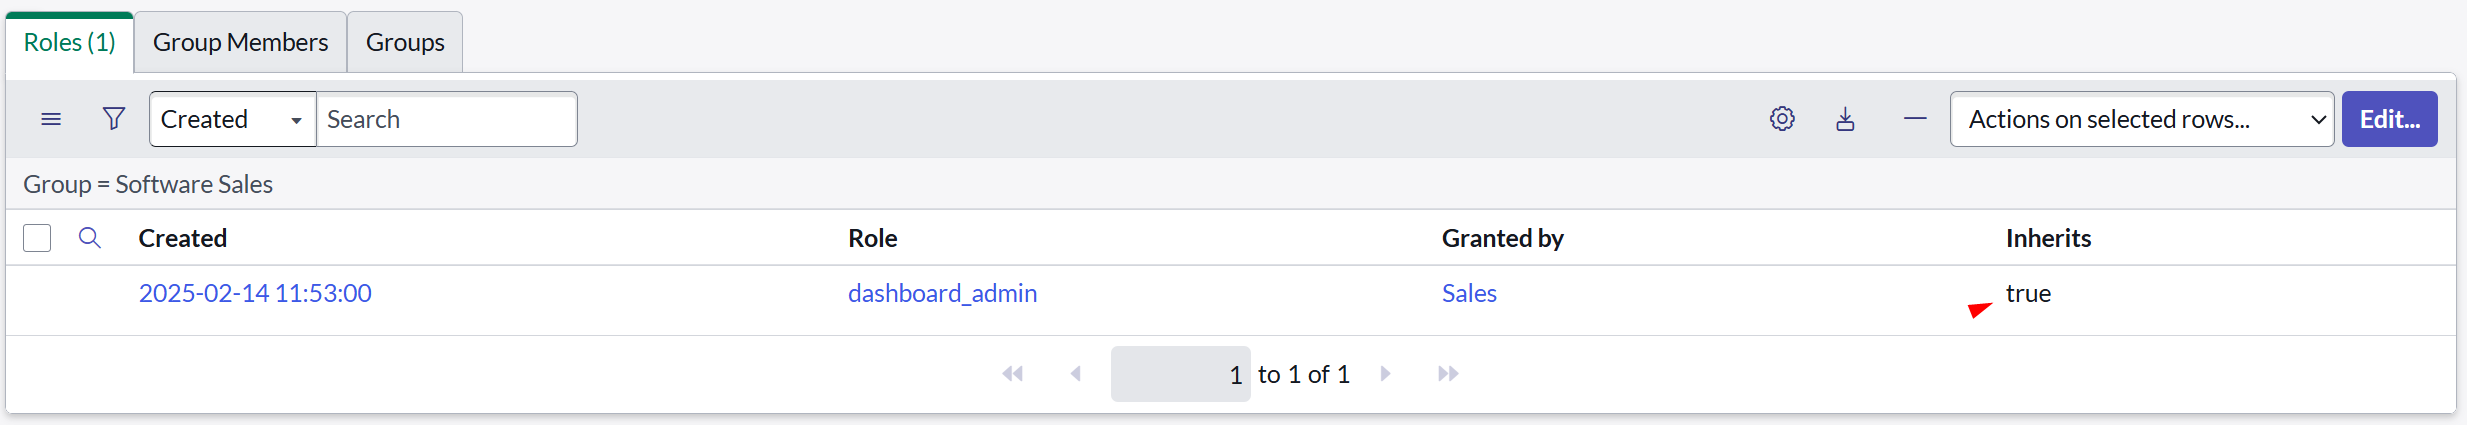
Task: Click the funnel filter icon
Action: tap(114, 119)
